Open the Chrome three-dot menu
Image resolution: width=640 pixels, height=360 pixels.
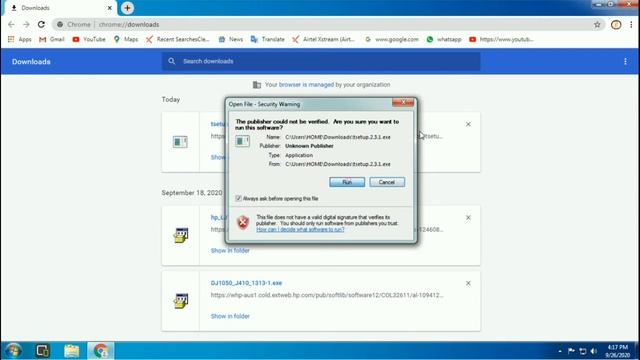pos(631,24)
